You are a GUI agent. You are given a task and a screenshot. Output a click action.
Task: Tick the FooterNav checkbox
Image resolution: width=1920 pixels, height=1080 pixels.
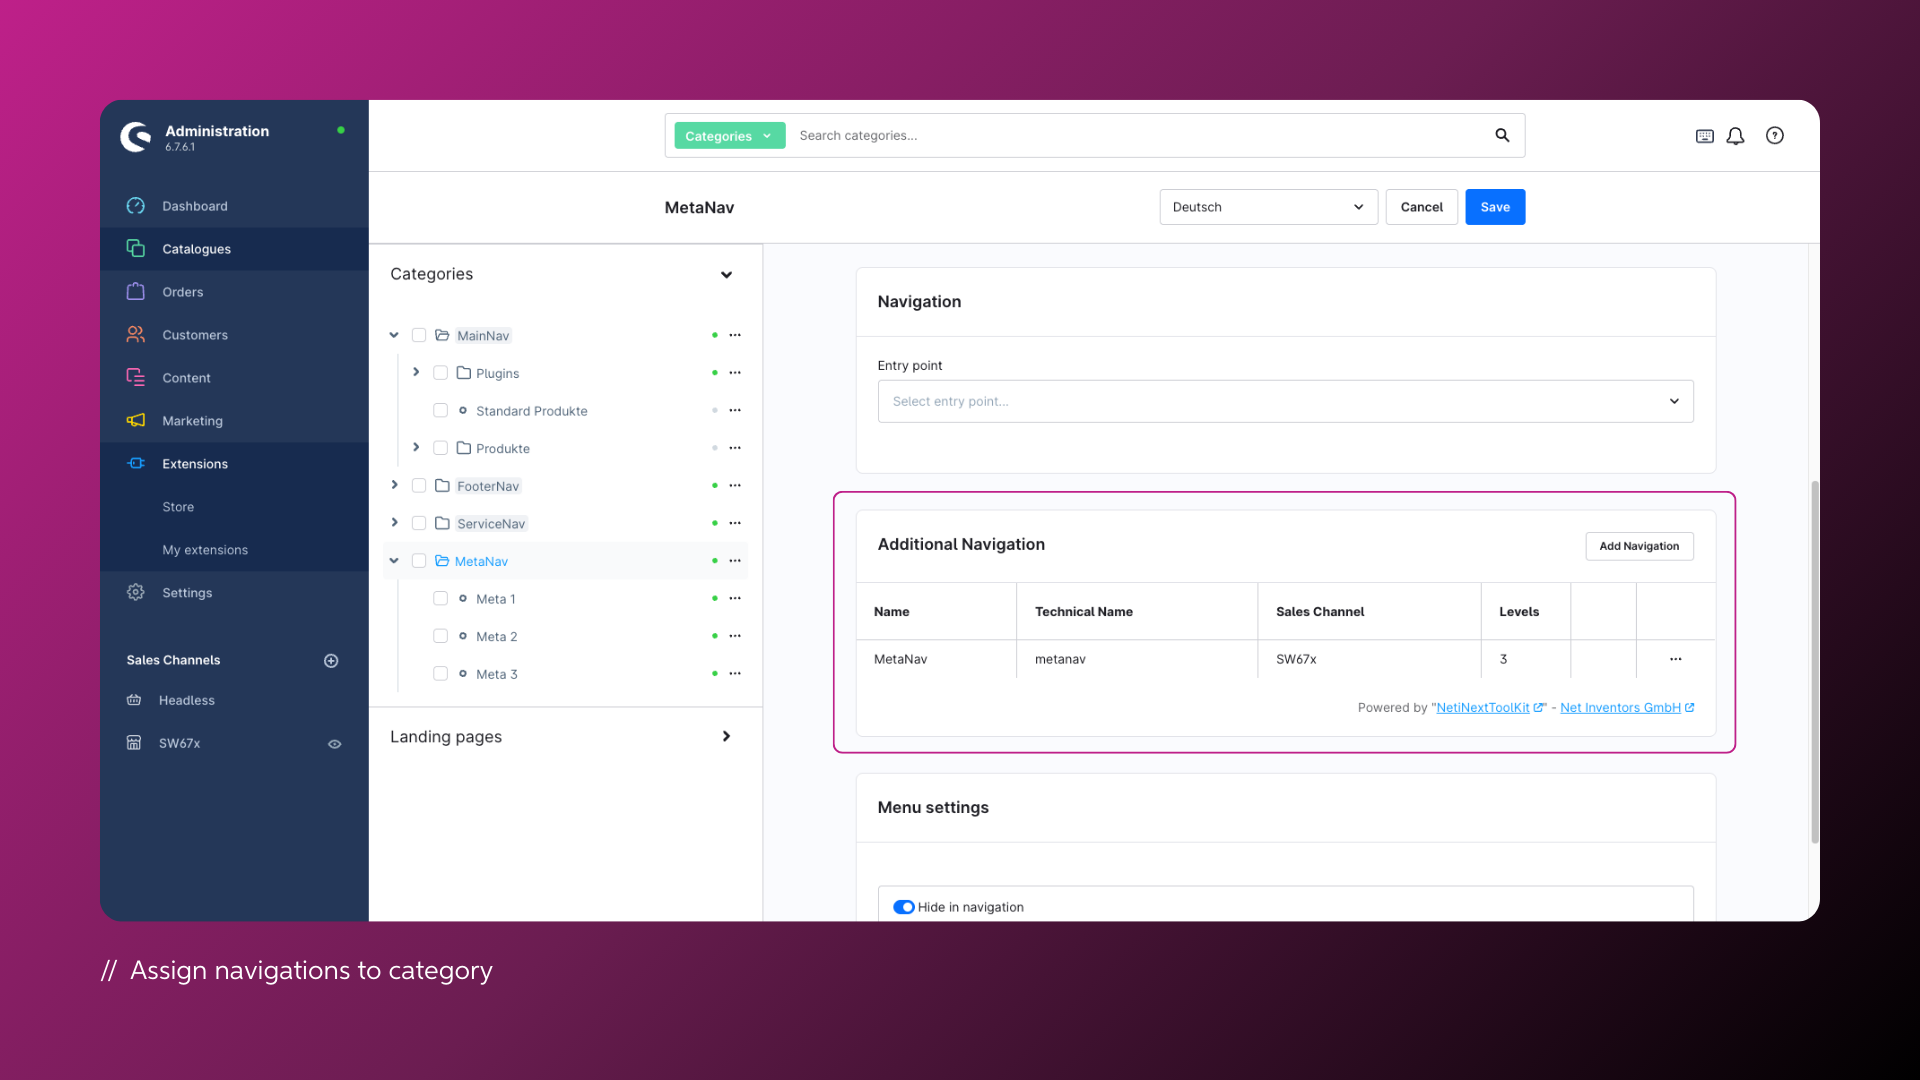419,485
